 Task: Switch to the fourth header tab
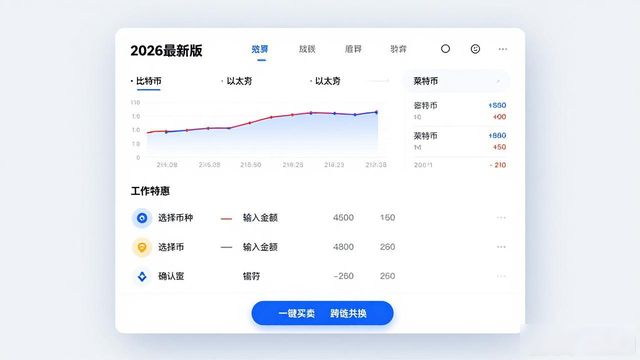pyautogui.click(x=398, y=49)
